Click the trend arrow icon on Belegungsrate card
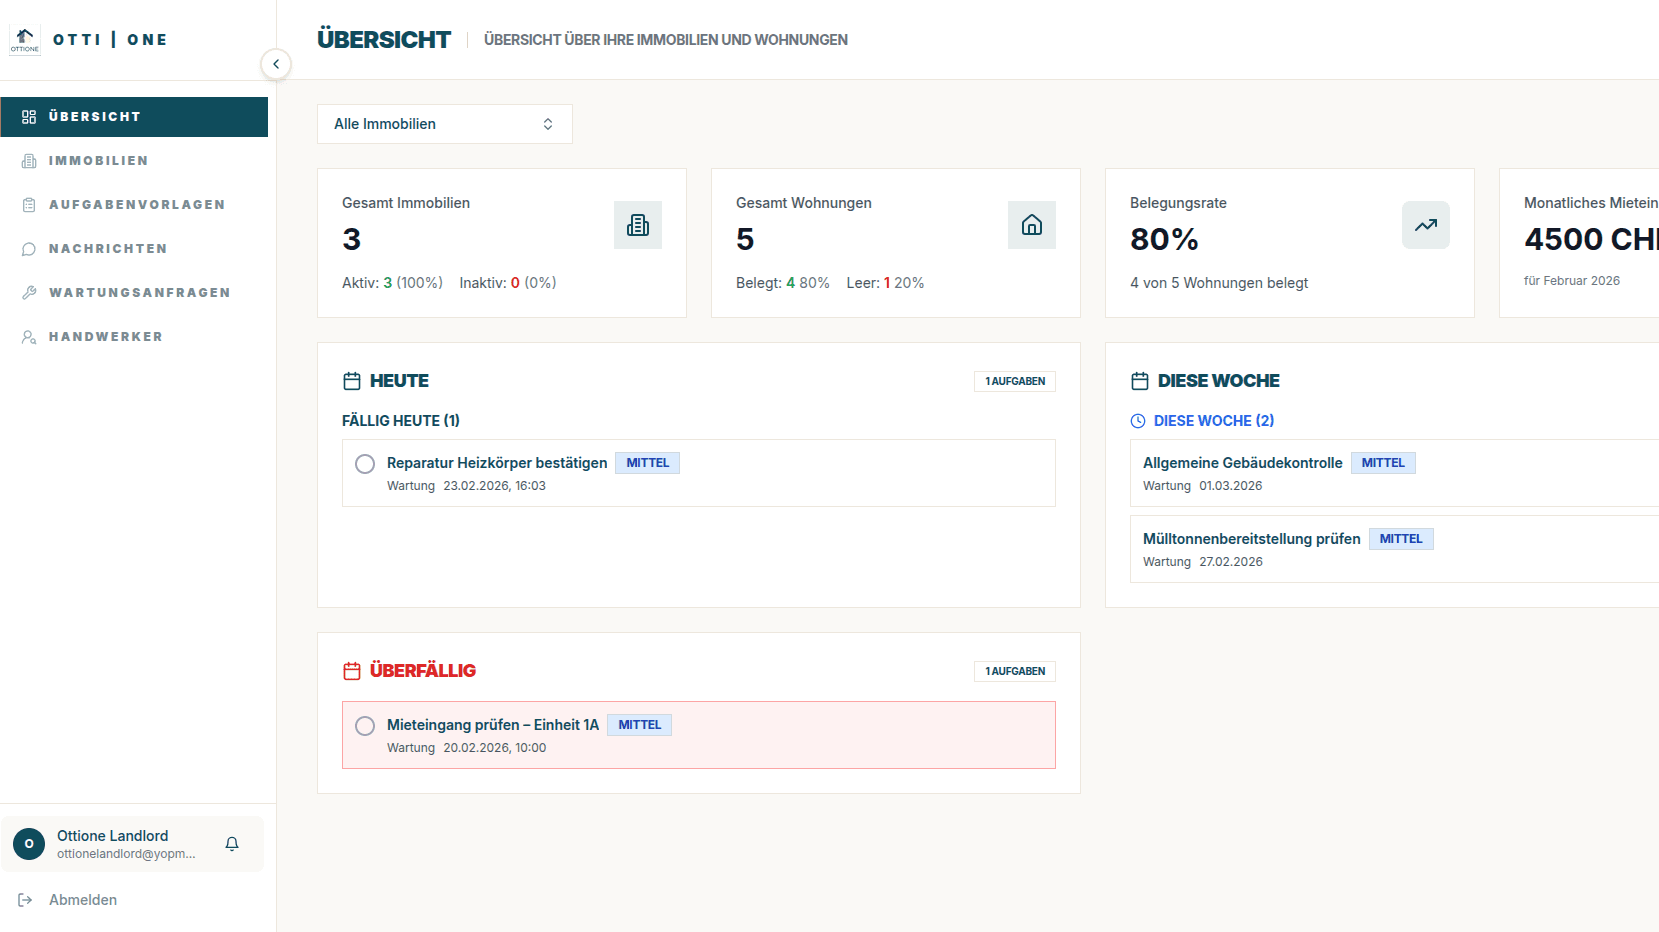Screen dimensions: 1659x932 coord(1425,225)
